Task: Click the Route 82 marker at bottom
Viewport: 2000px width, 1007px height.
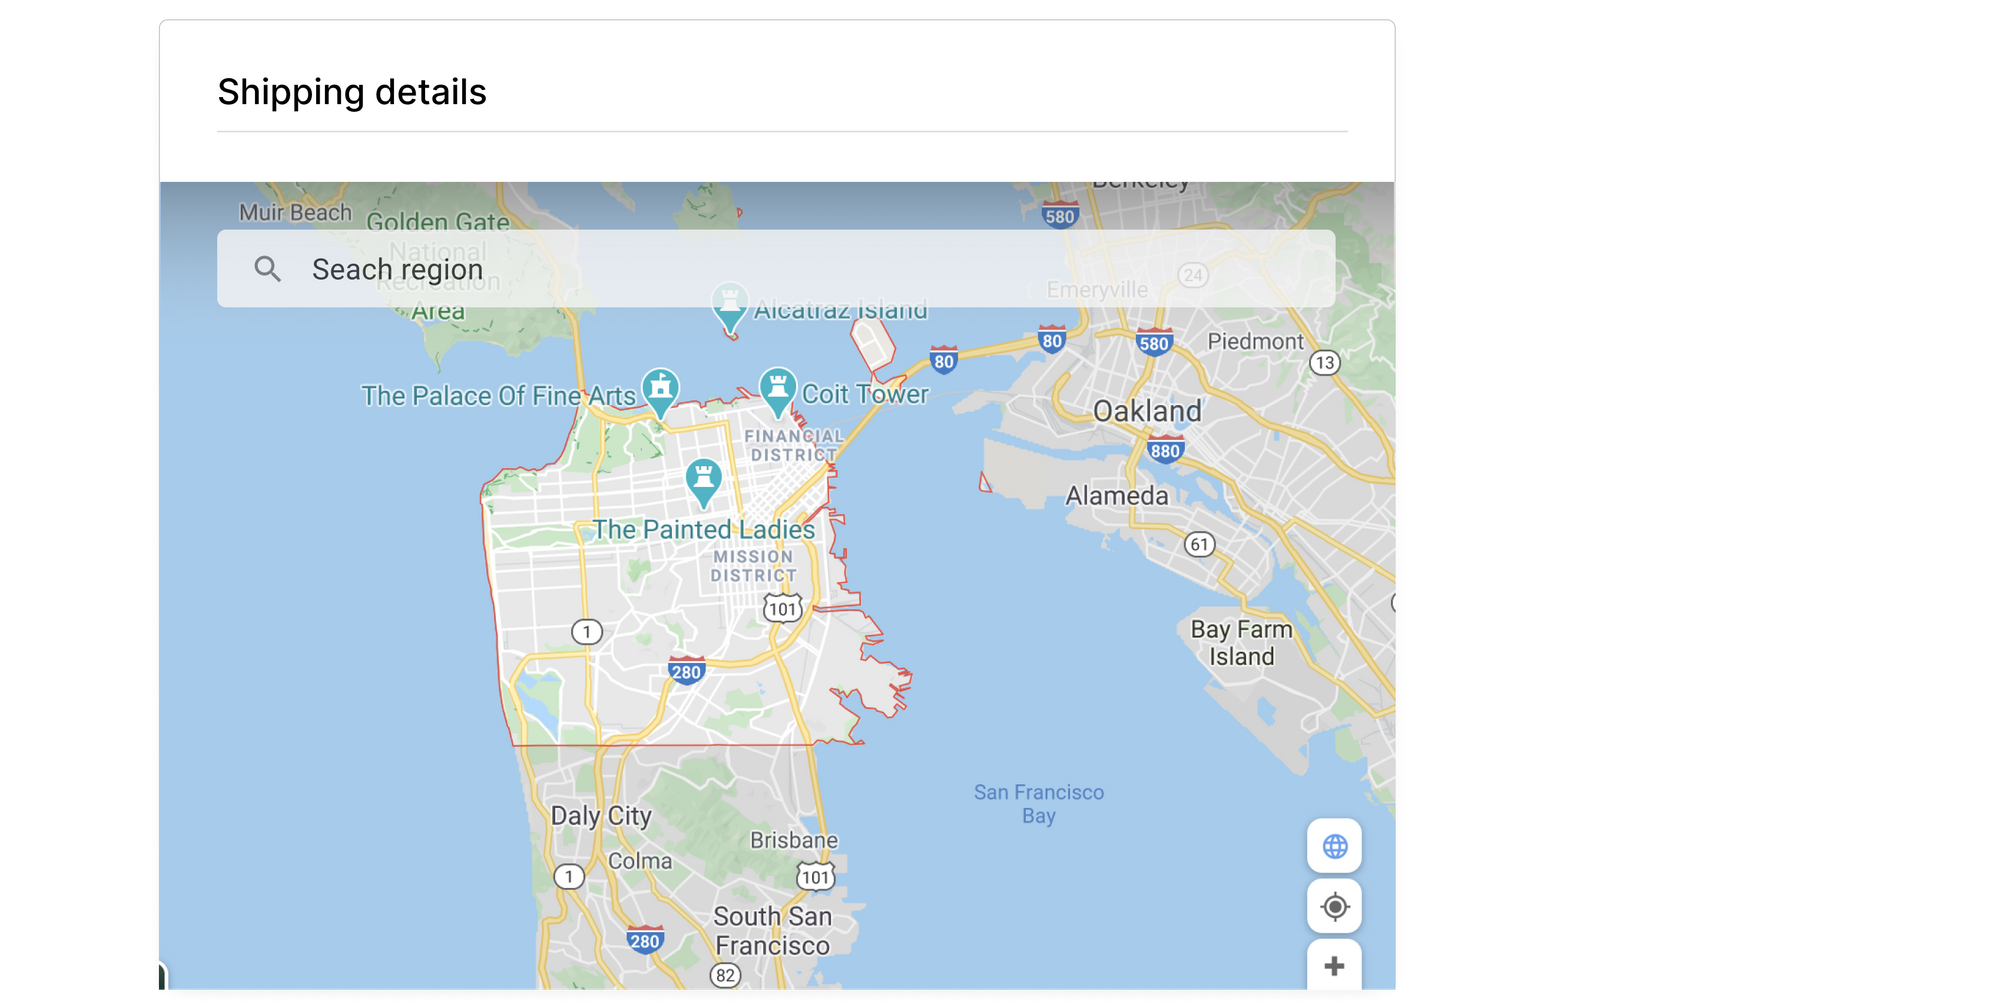Action: 725,975
